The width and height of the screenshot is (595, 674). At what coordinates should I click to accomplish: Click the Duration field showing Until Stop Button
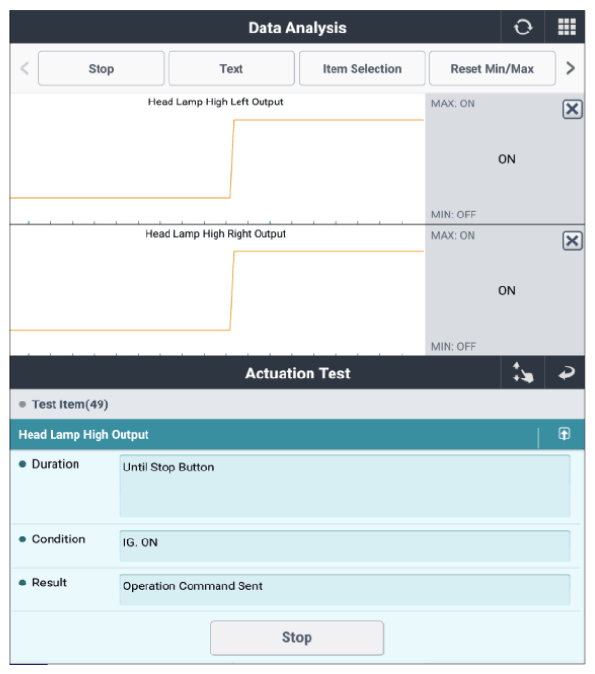click(x=345, y=486)
